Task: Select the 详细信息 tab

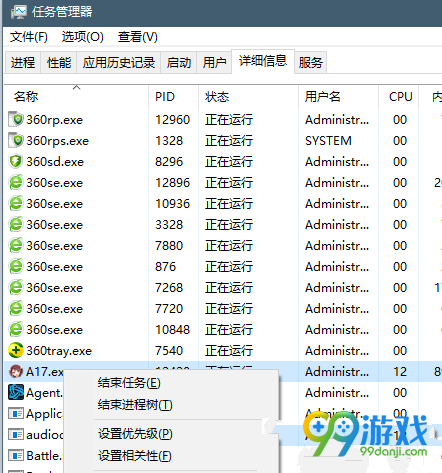Action: click(263, 61)
